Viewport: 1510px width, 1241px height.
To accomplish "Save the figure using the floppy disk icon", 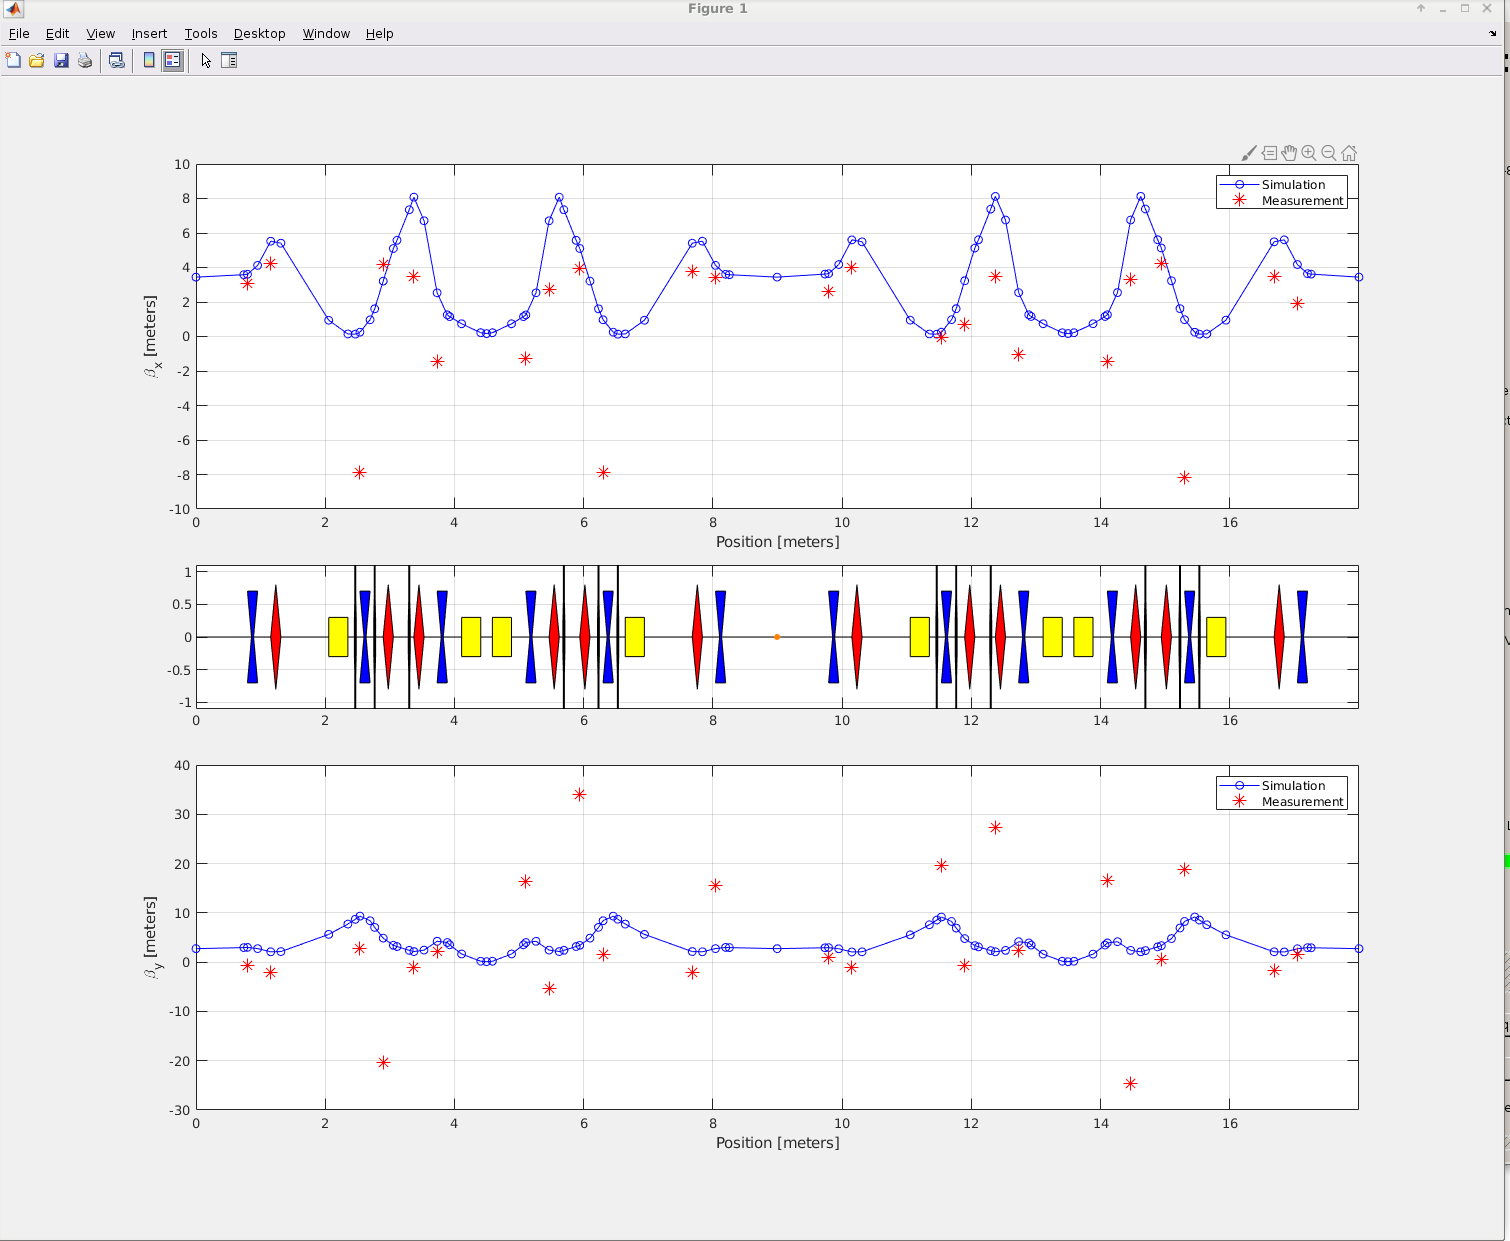I will (x=61, y=60).
